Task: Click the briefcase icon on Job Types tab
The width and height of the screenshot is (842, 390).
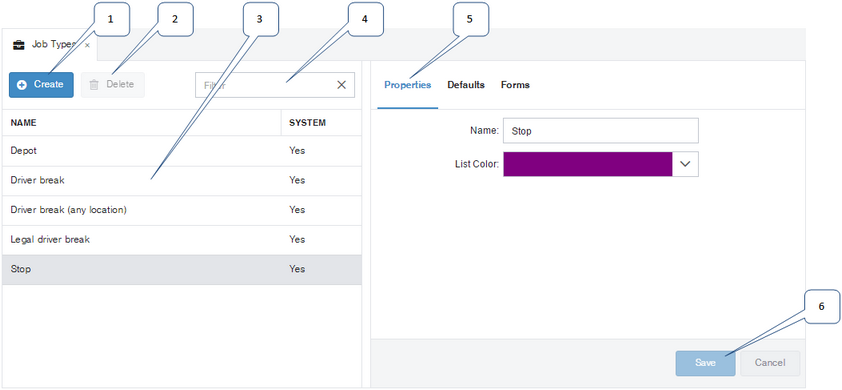Action: tap(19, 45)
